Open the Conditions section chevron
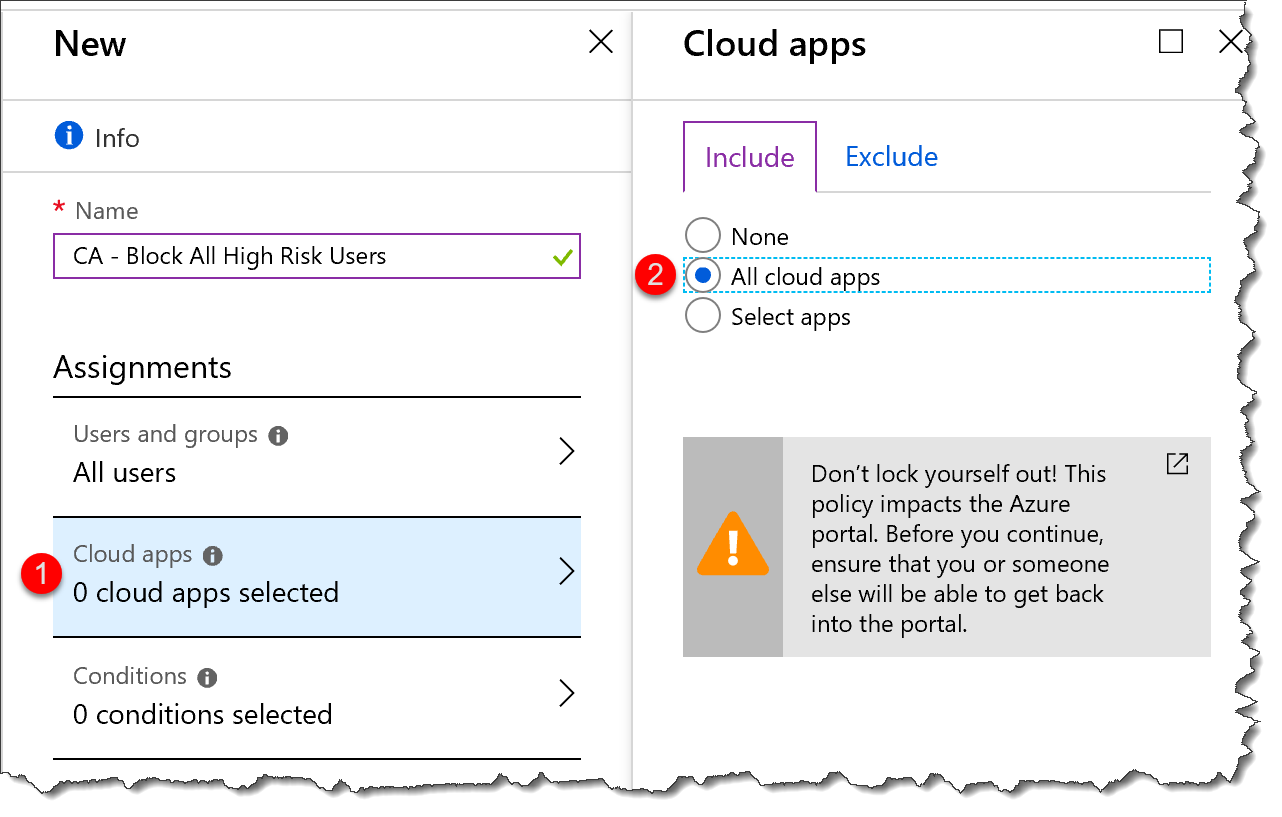The image size is (1282, 817). click(x=567, y=693)
